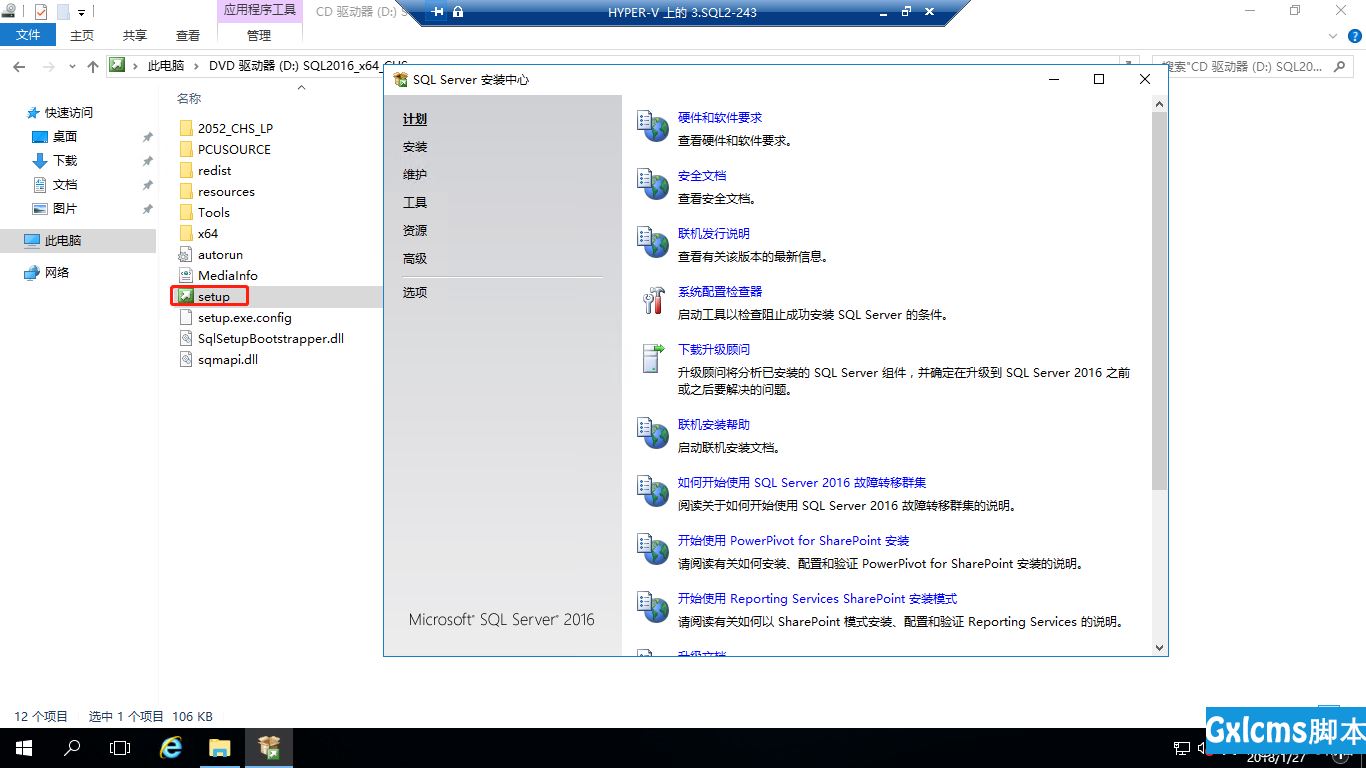Switch to SQL Server setup taskbar icon
Screen dimensions: 1366x768
[268, 747]
